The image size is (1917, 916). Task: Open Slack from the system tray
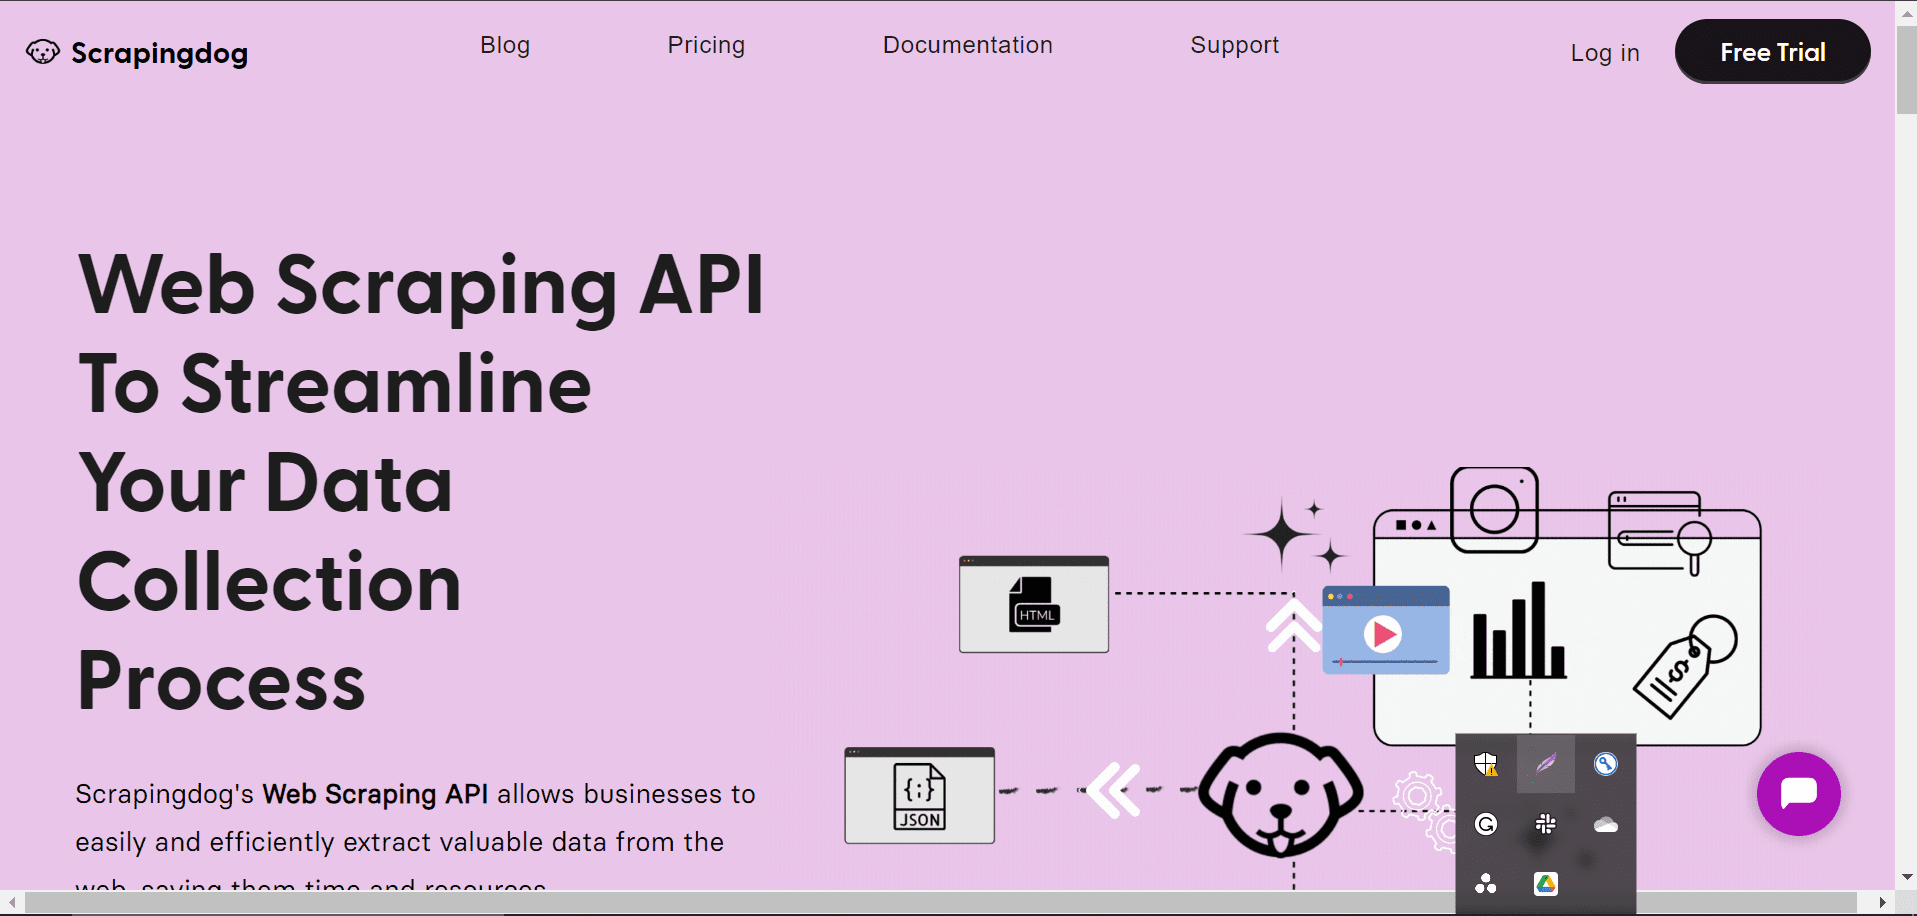pos(1546,824)
